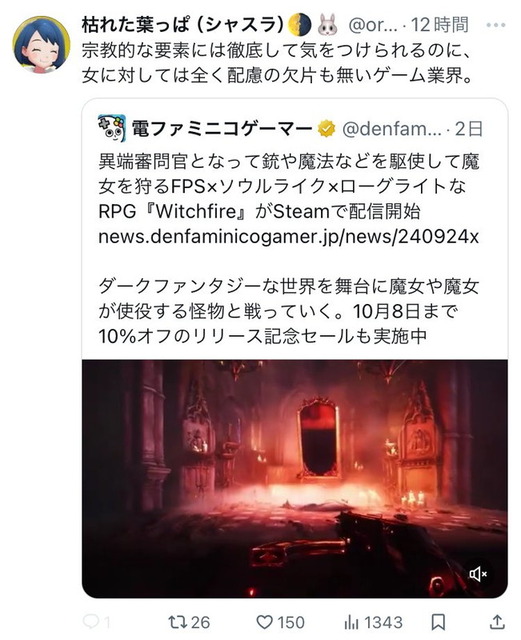
Task: Click the gold verified badge
Action: (x=327, y=129)
